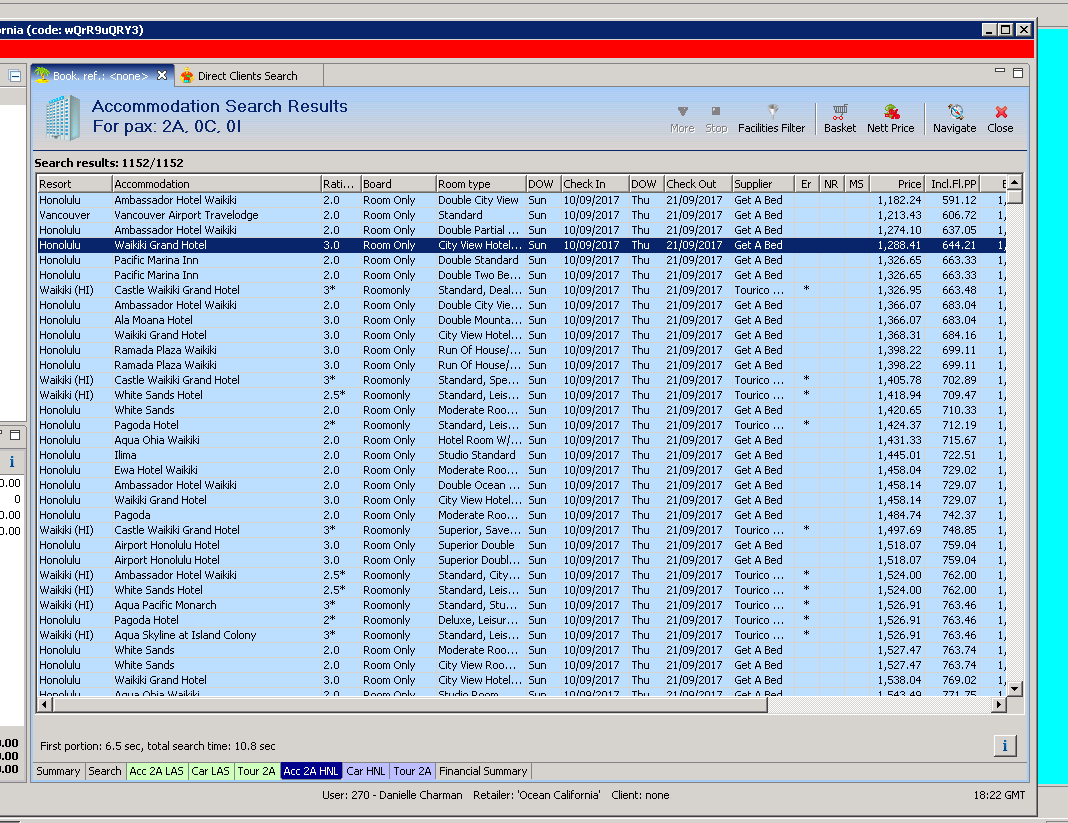Click the Navigate toolbar icon
This screenshot has width=1068, height=823.
954,118
